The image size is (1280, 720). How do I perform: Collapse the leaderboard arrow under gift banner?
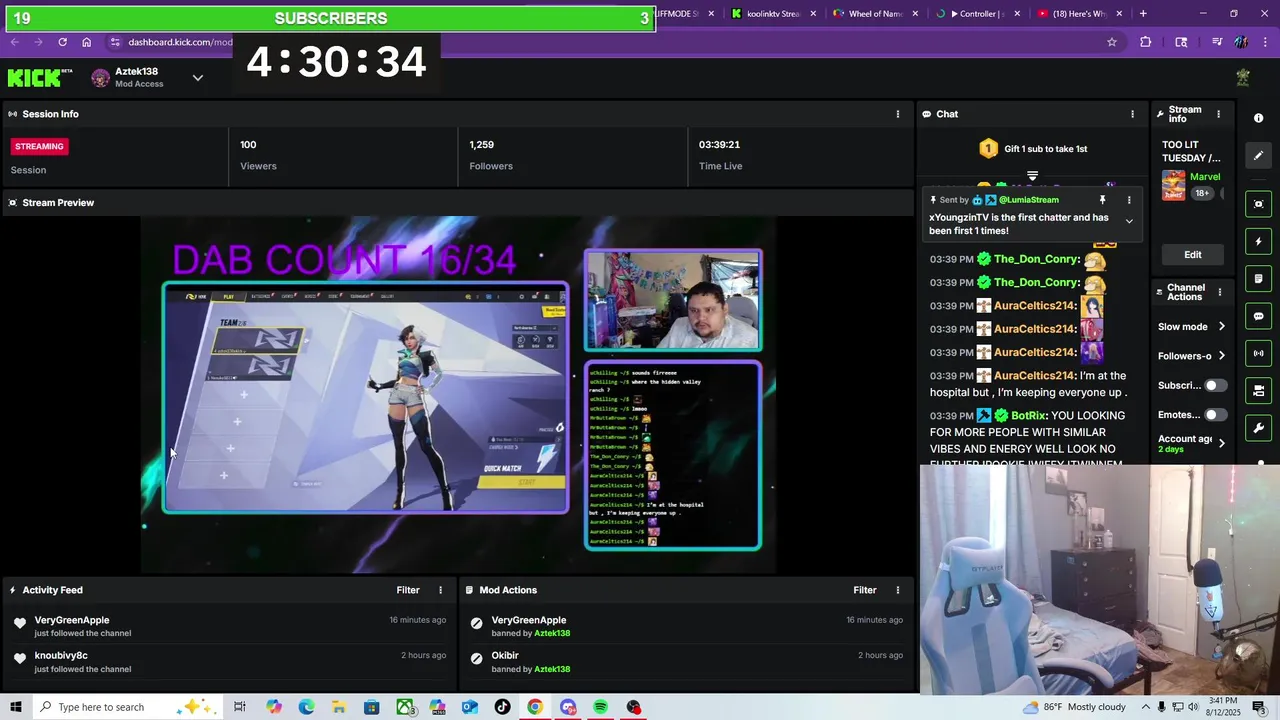(x=1032, y=175)
